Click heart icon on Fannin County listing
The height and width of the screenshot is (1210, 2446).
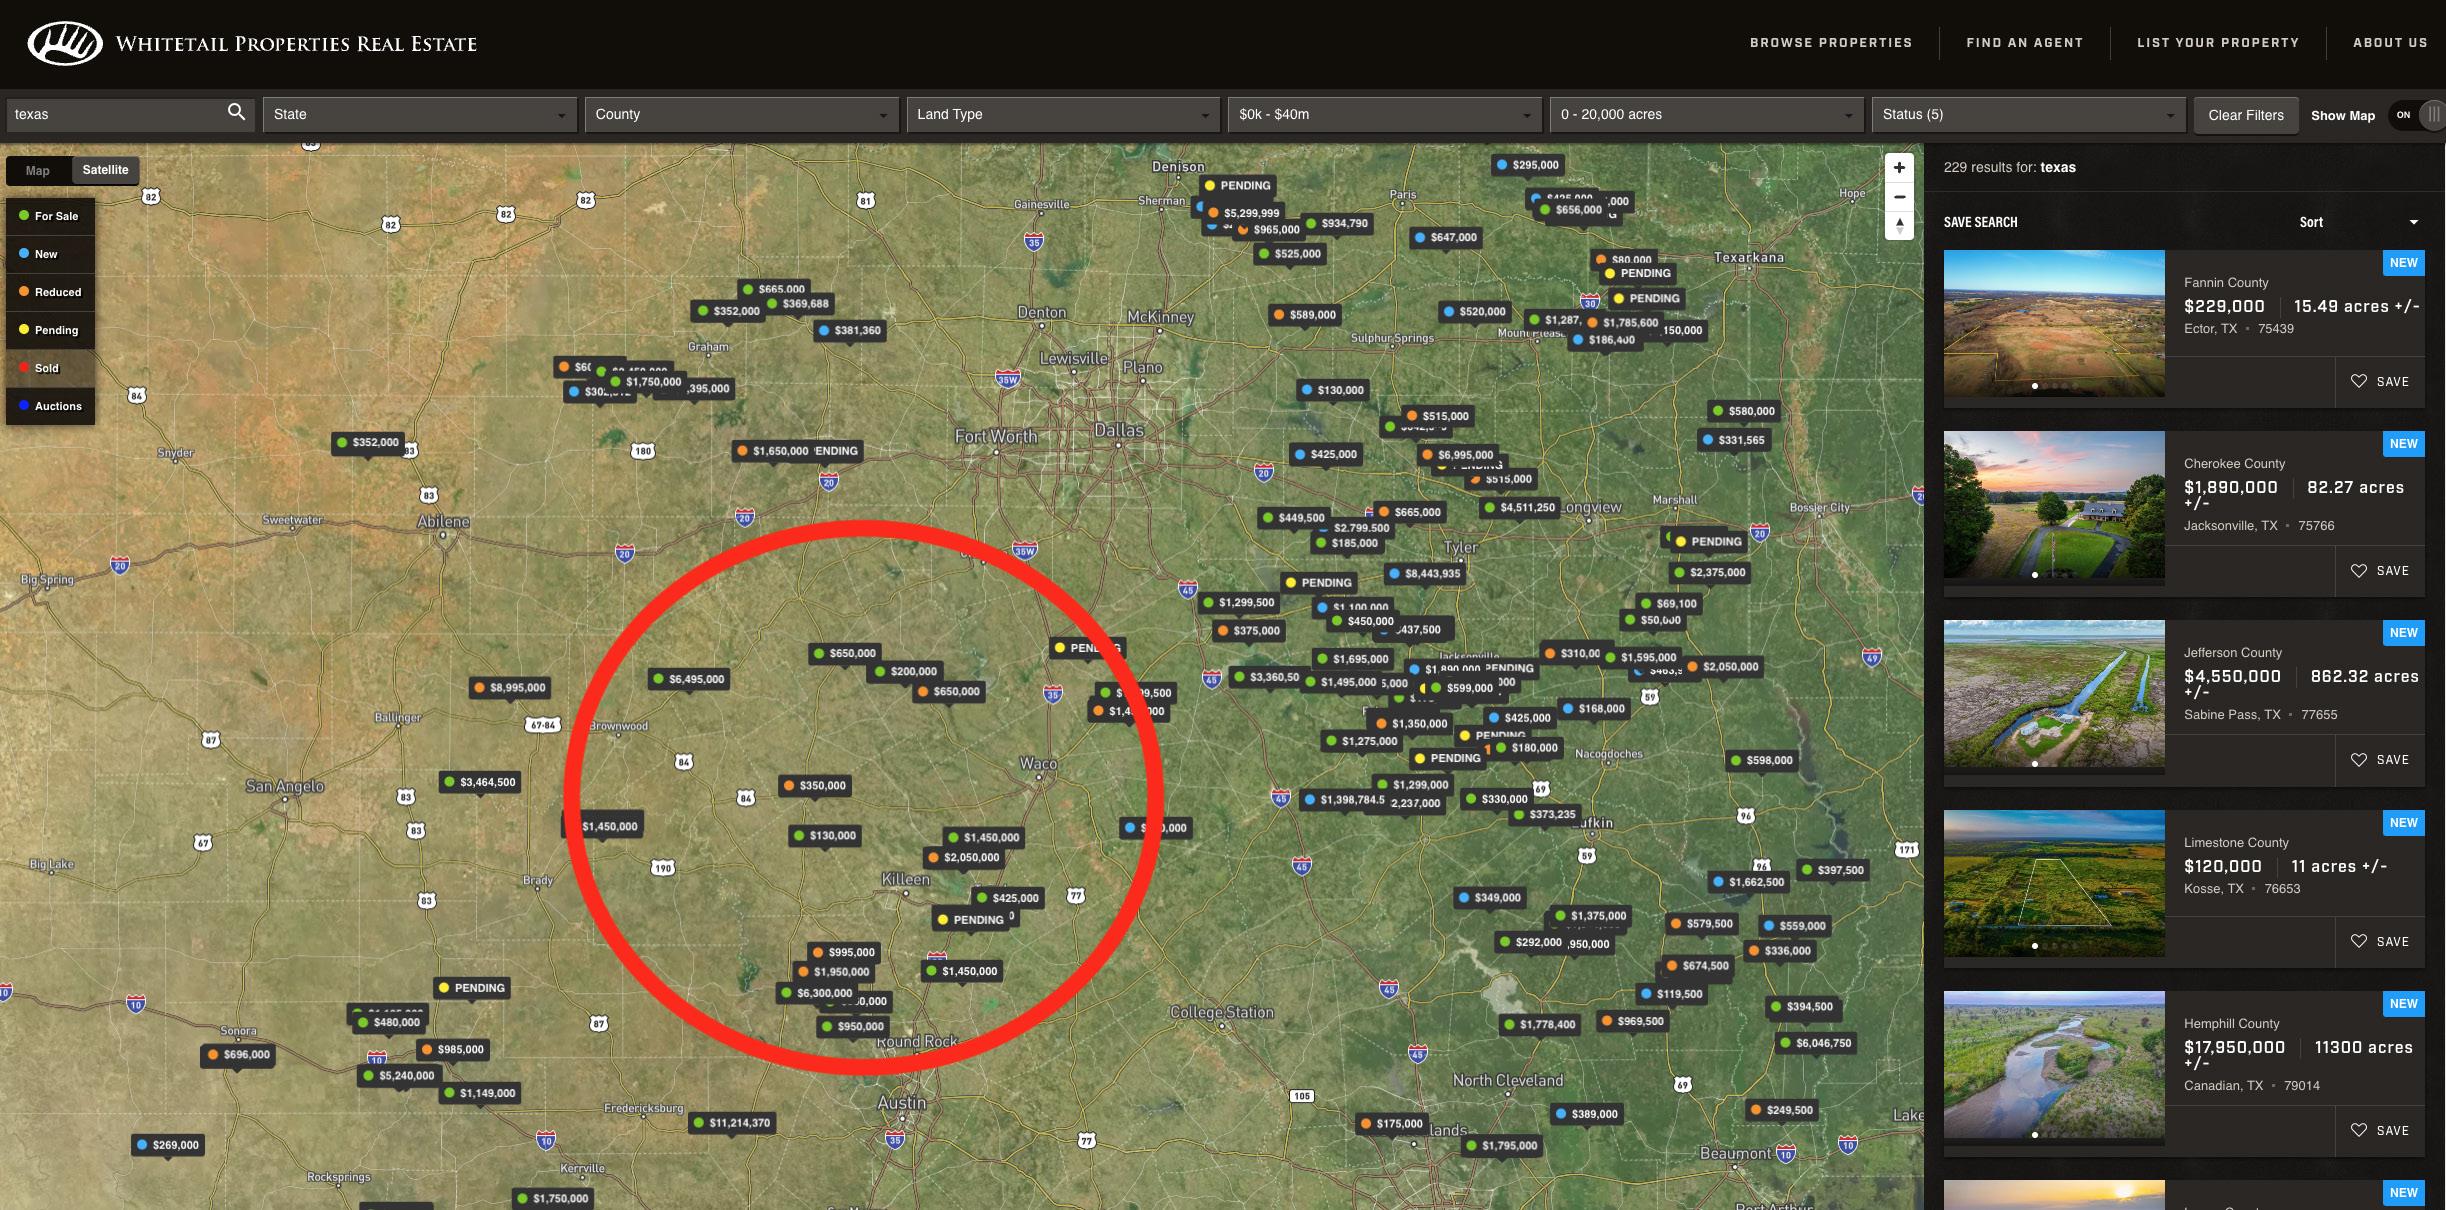click(2358, 381)
